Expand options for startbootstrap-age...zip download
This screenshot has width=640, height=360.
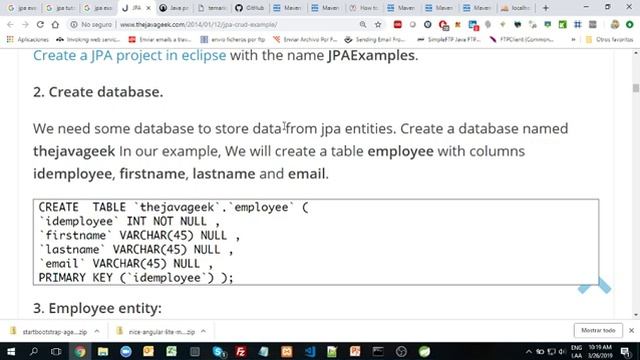click(x=97, y=331)
